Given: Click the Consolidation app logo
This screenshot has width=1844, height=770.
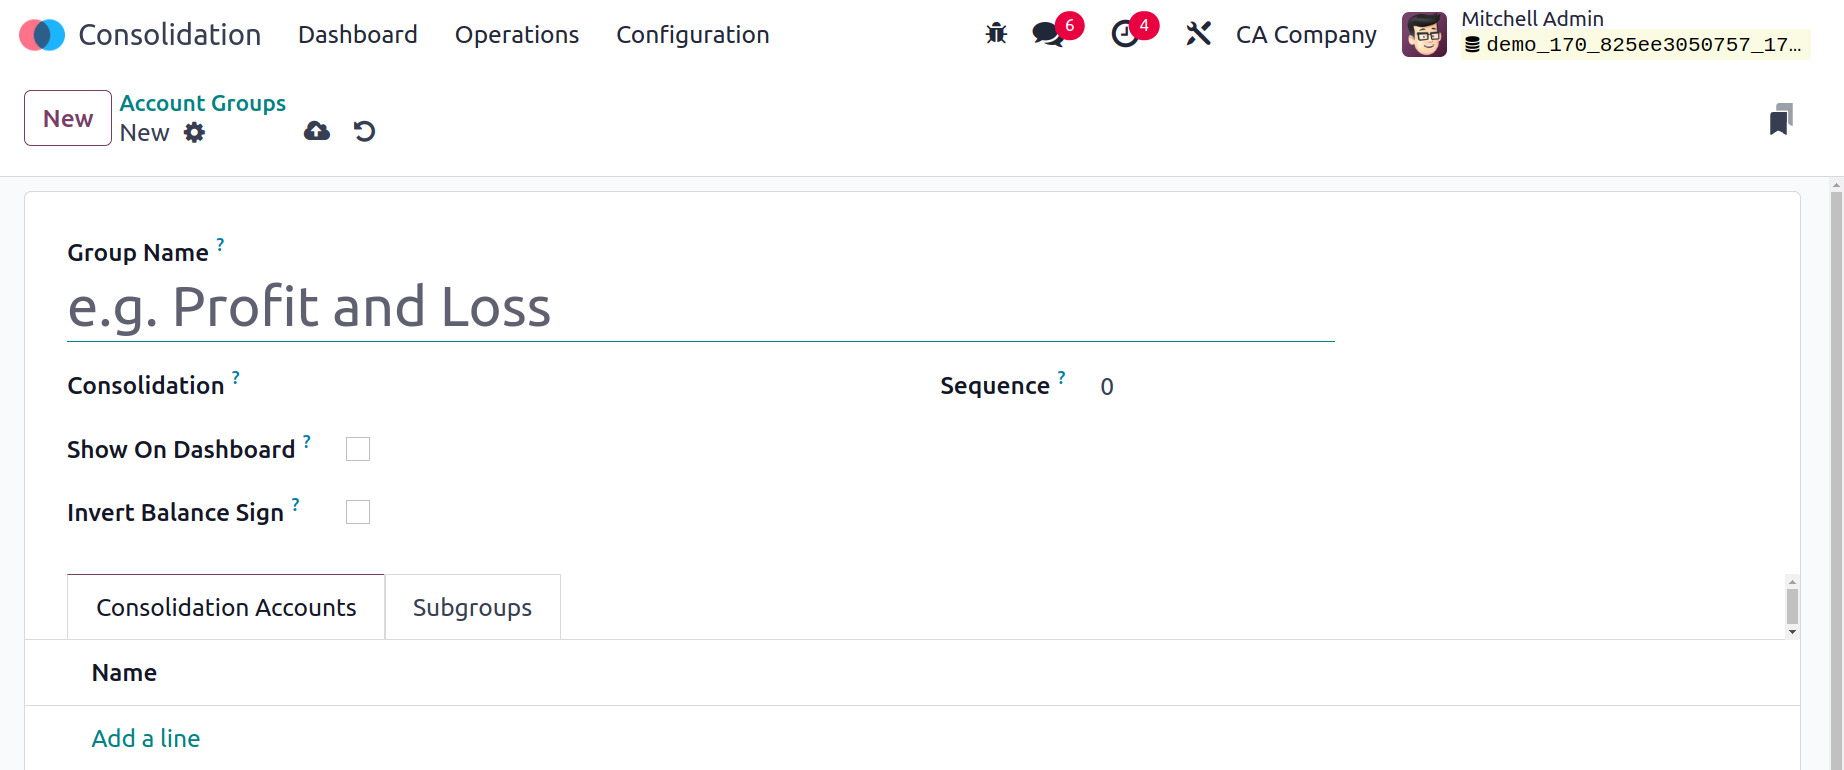Looking at the screenshot, I should [x=42, y=34].
